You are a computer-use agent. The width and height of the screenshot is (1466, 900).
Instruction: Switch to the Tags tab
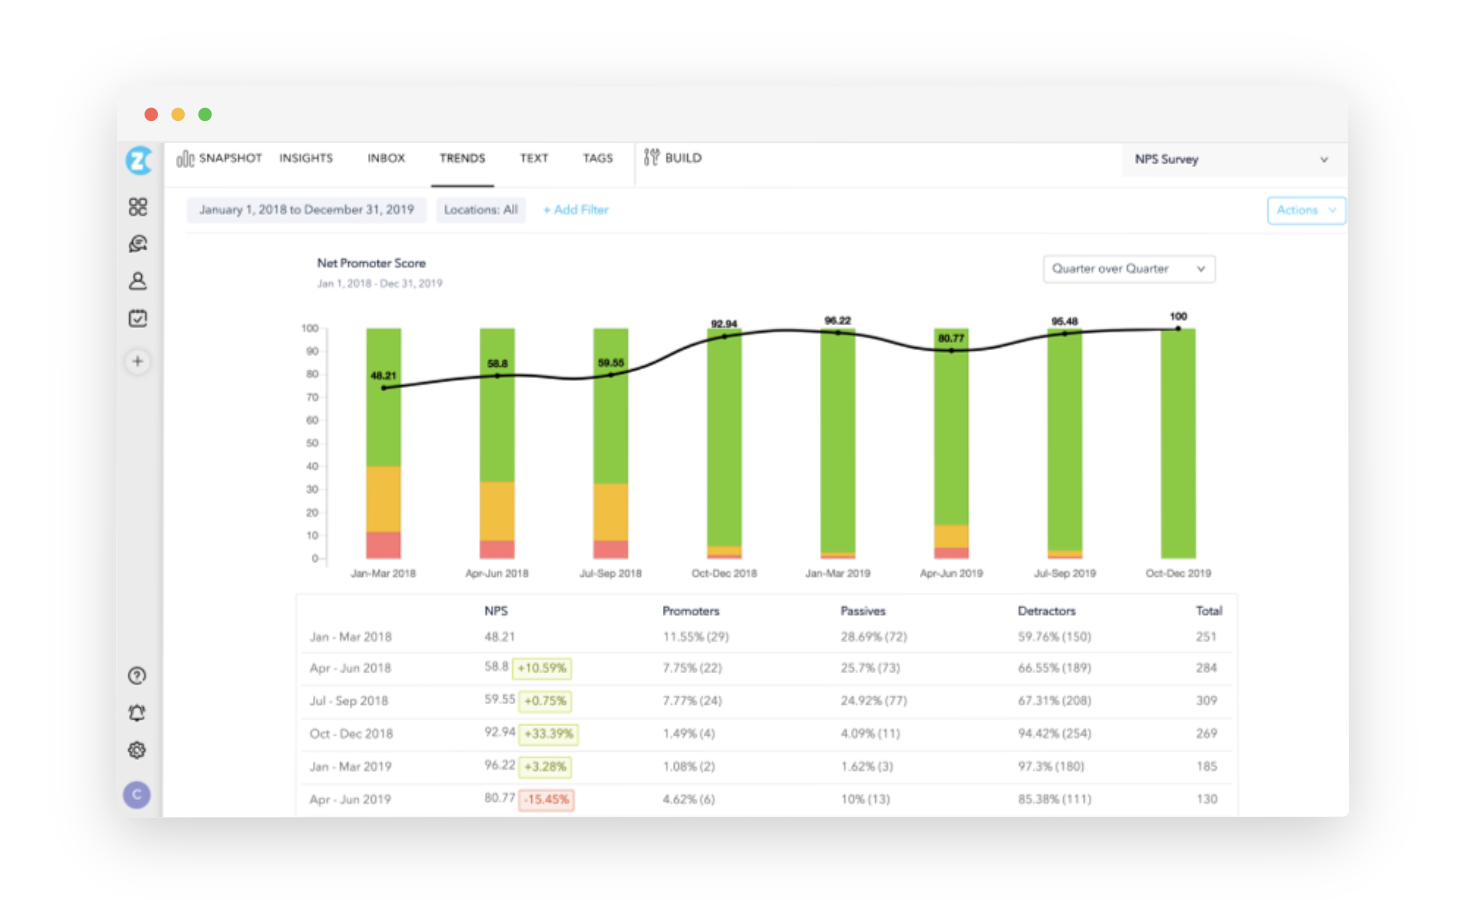[598, 158]
